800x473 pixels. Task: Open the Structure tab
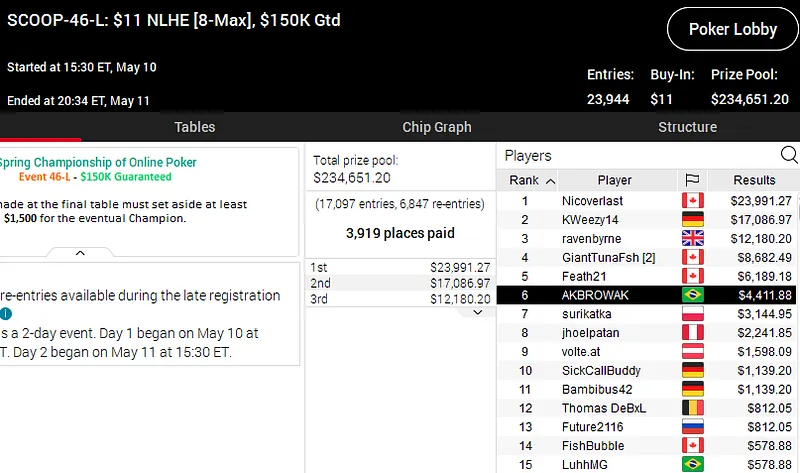pyautogui.click(x=687, y=127)
